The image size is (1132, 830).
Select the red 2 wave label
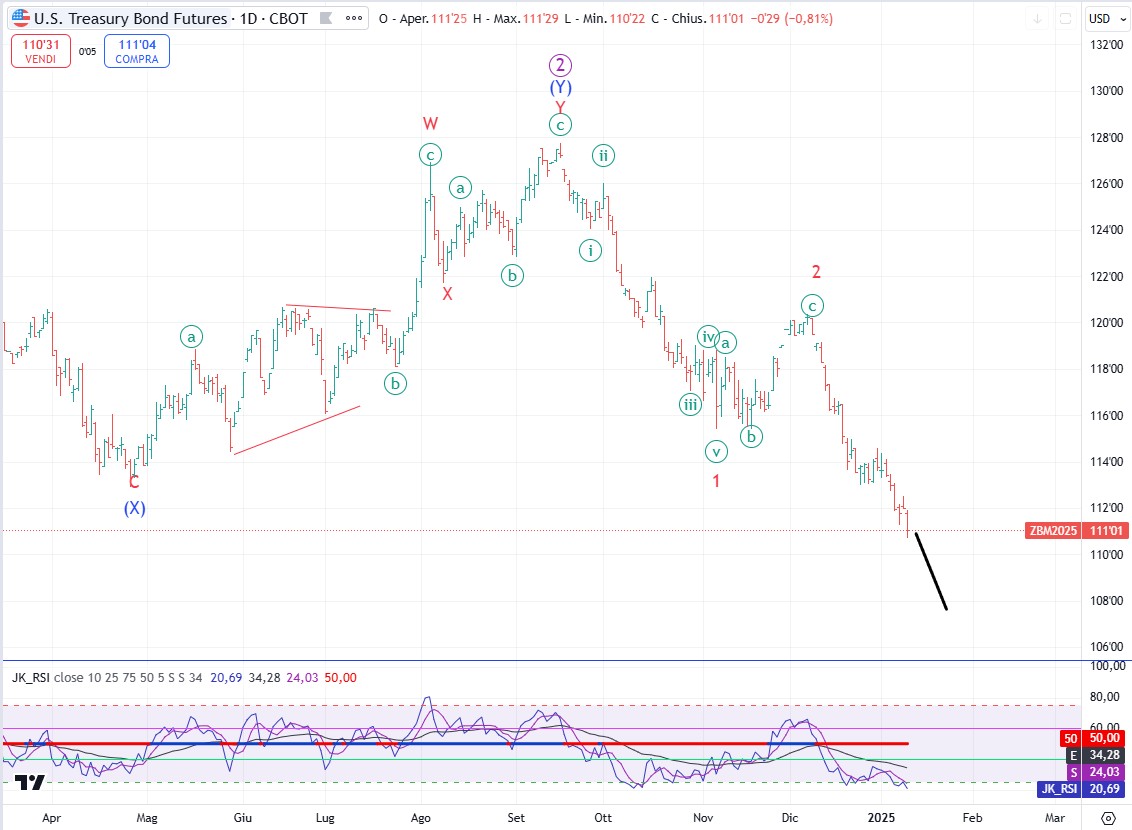click(817, 272)
